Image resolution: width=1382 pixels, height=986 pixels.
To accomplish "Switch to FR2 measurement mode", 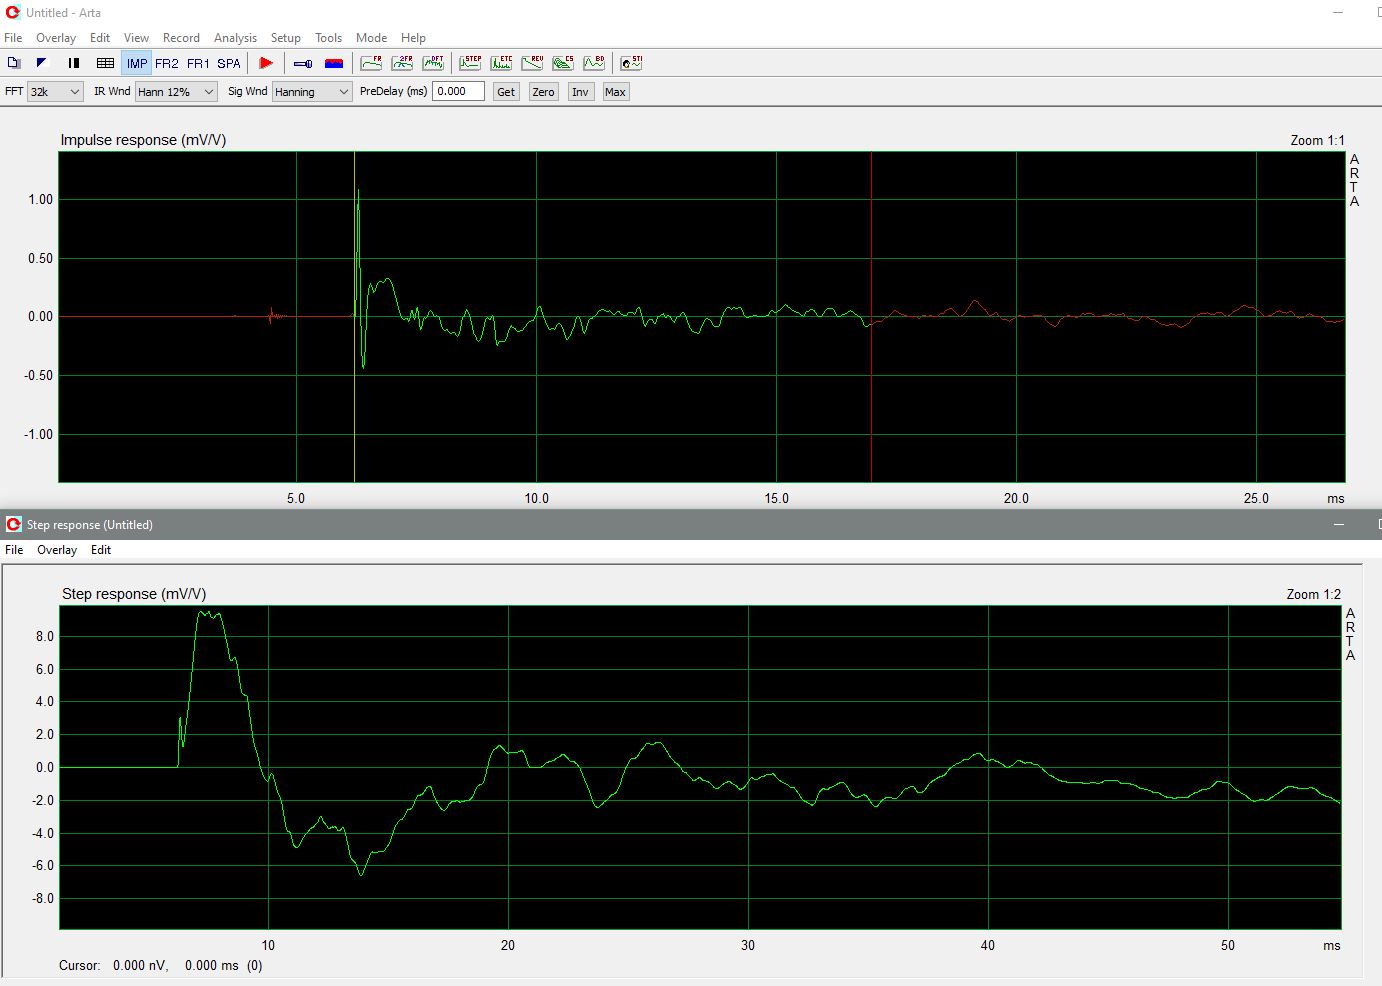I will [x=167, y=63].
